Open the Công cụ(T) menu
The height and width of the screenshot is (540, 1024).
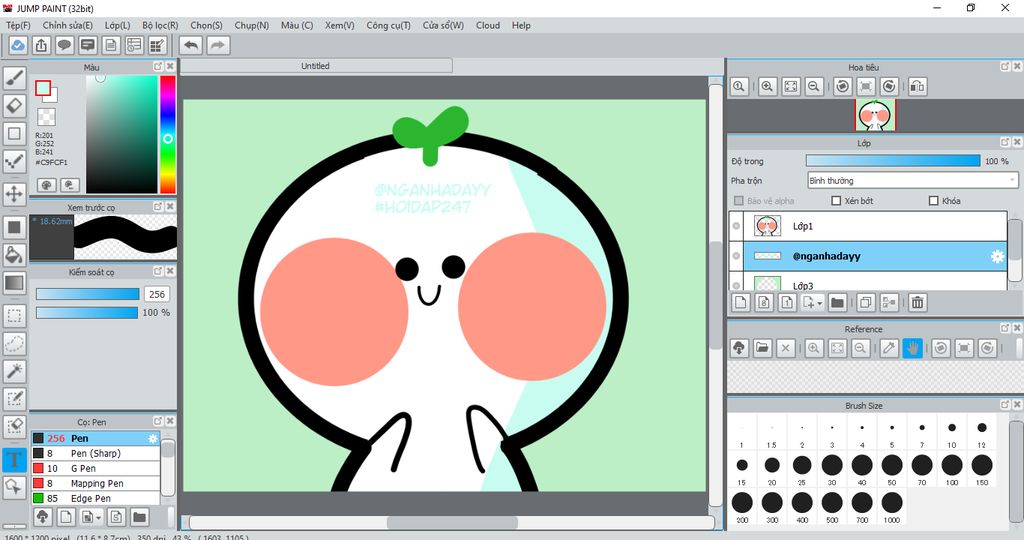point(389,25)
